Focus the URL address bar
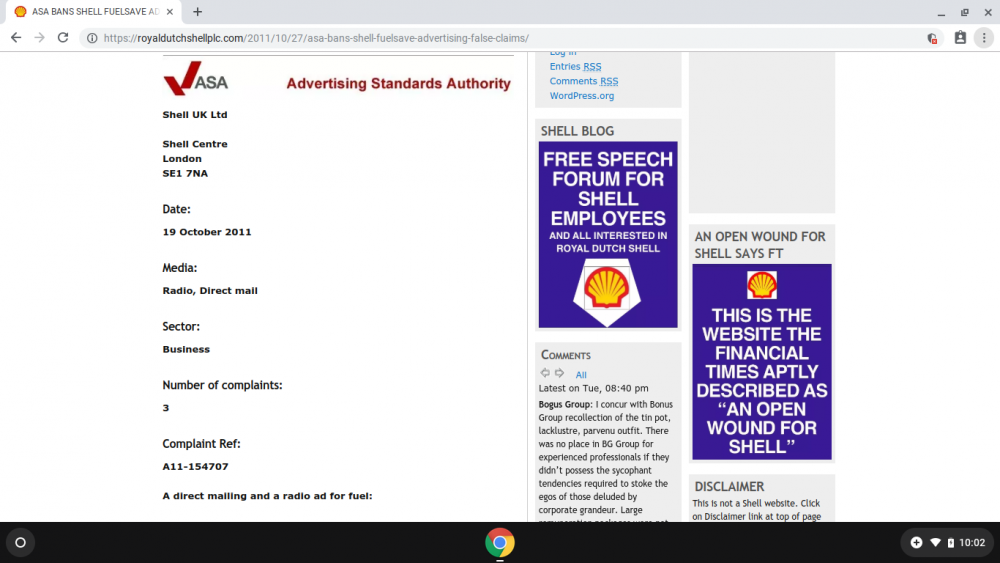 click(x=510, y=38)
